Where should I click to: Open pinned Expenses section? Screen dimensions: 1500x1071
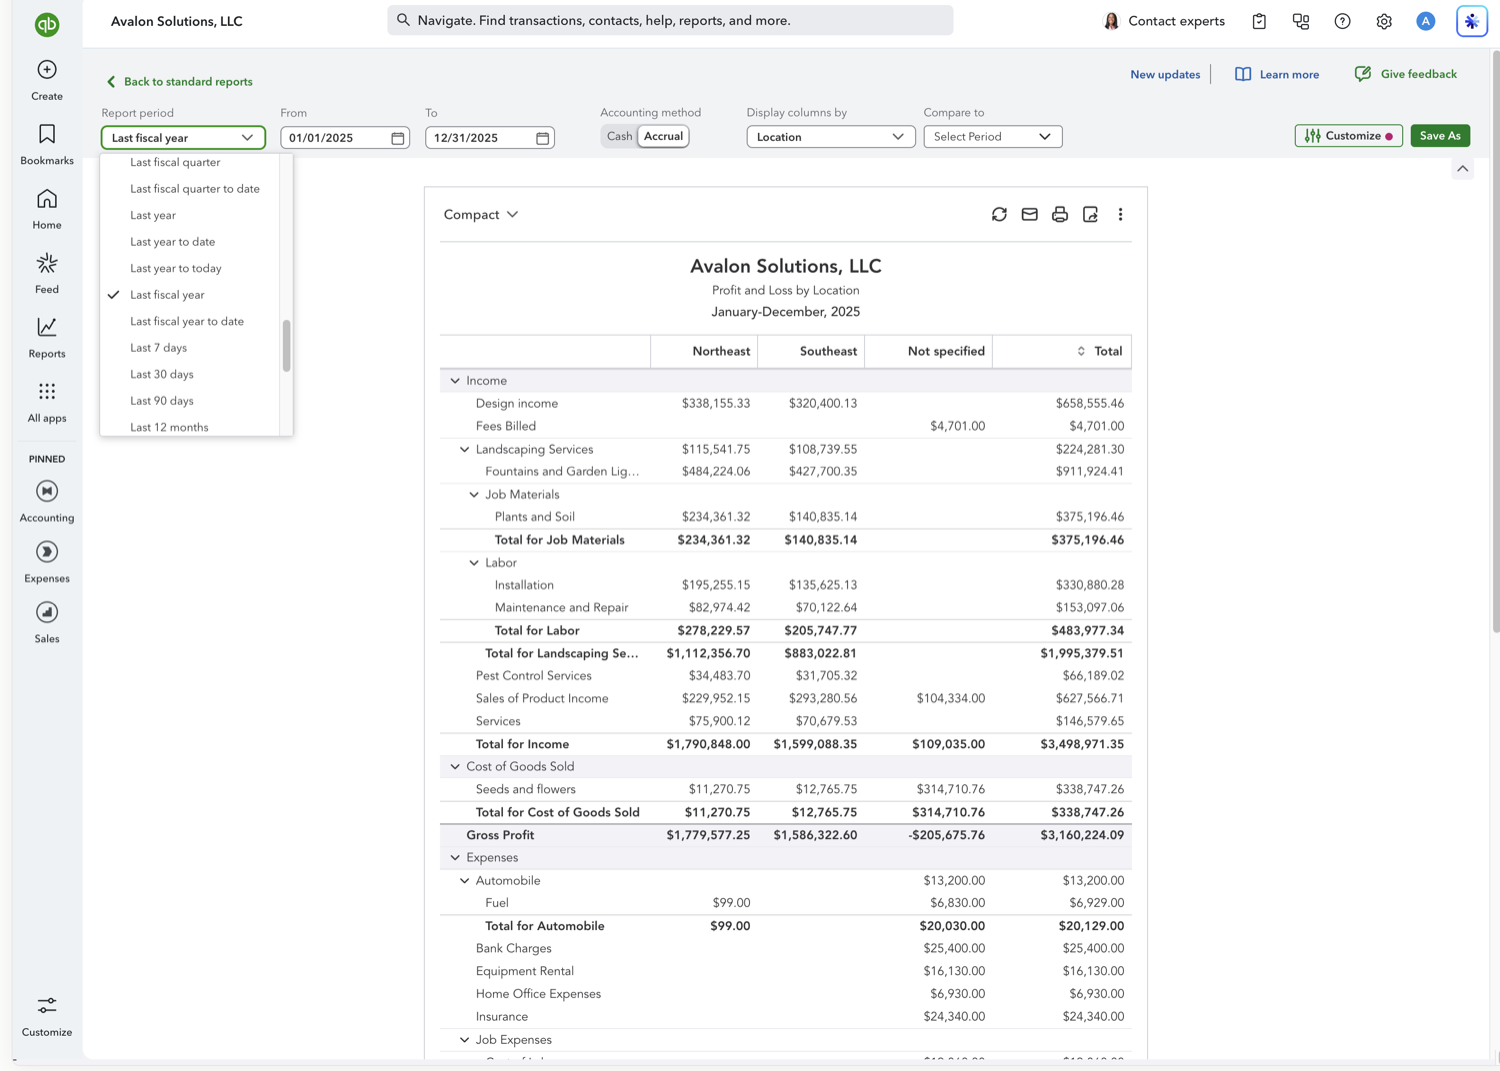[47, 562]
